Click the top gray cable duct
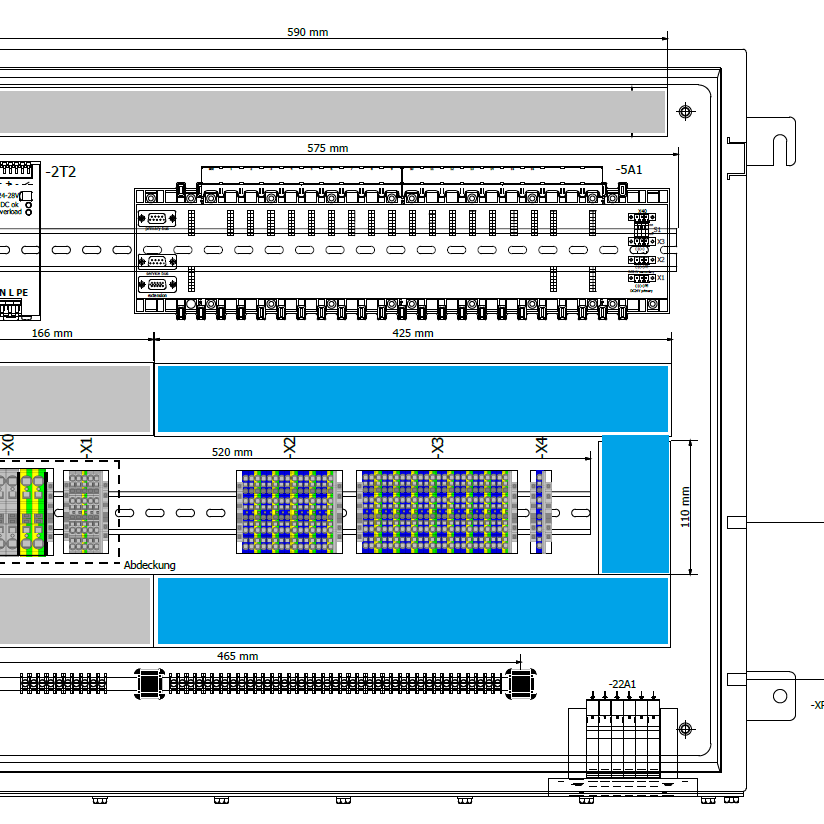Image resolution: width=824 pixels, height=824 pixels. (x=330, y=112)
